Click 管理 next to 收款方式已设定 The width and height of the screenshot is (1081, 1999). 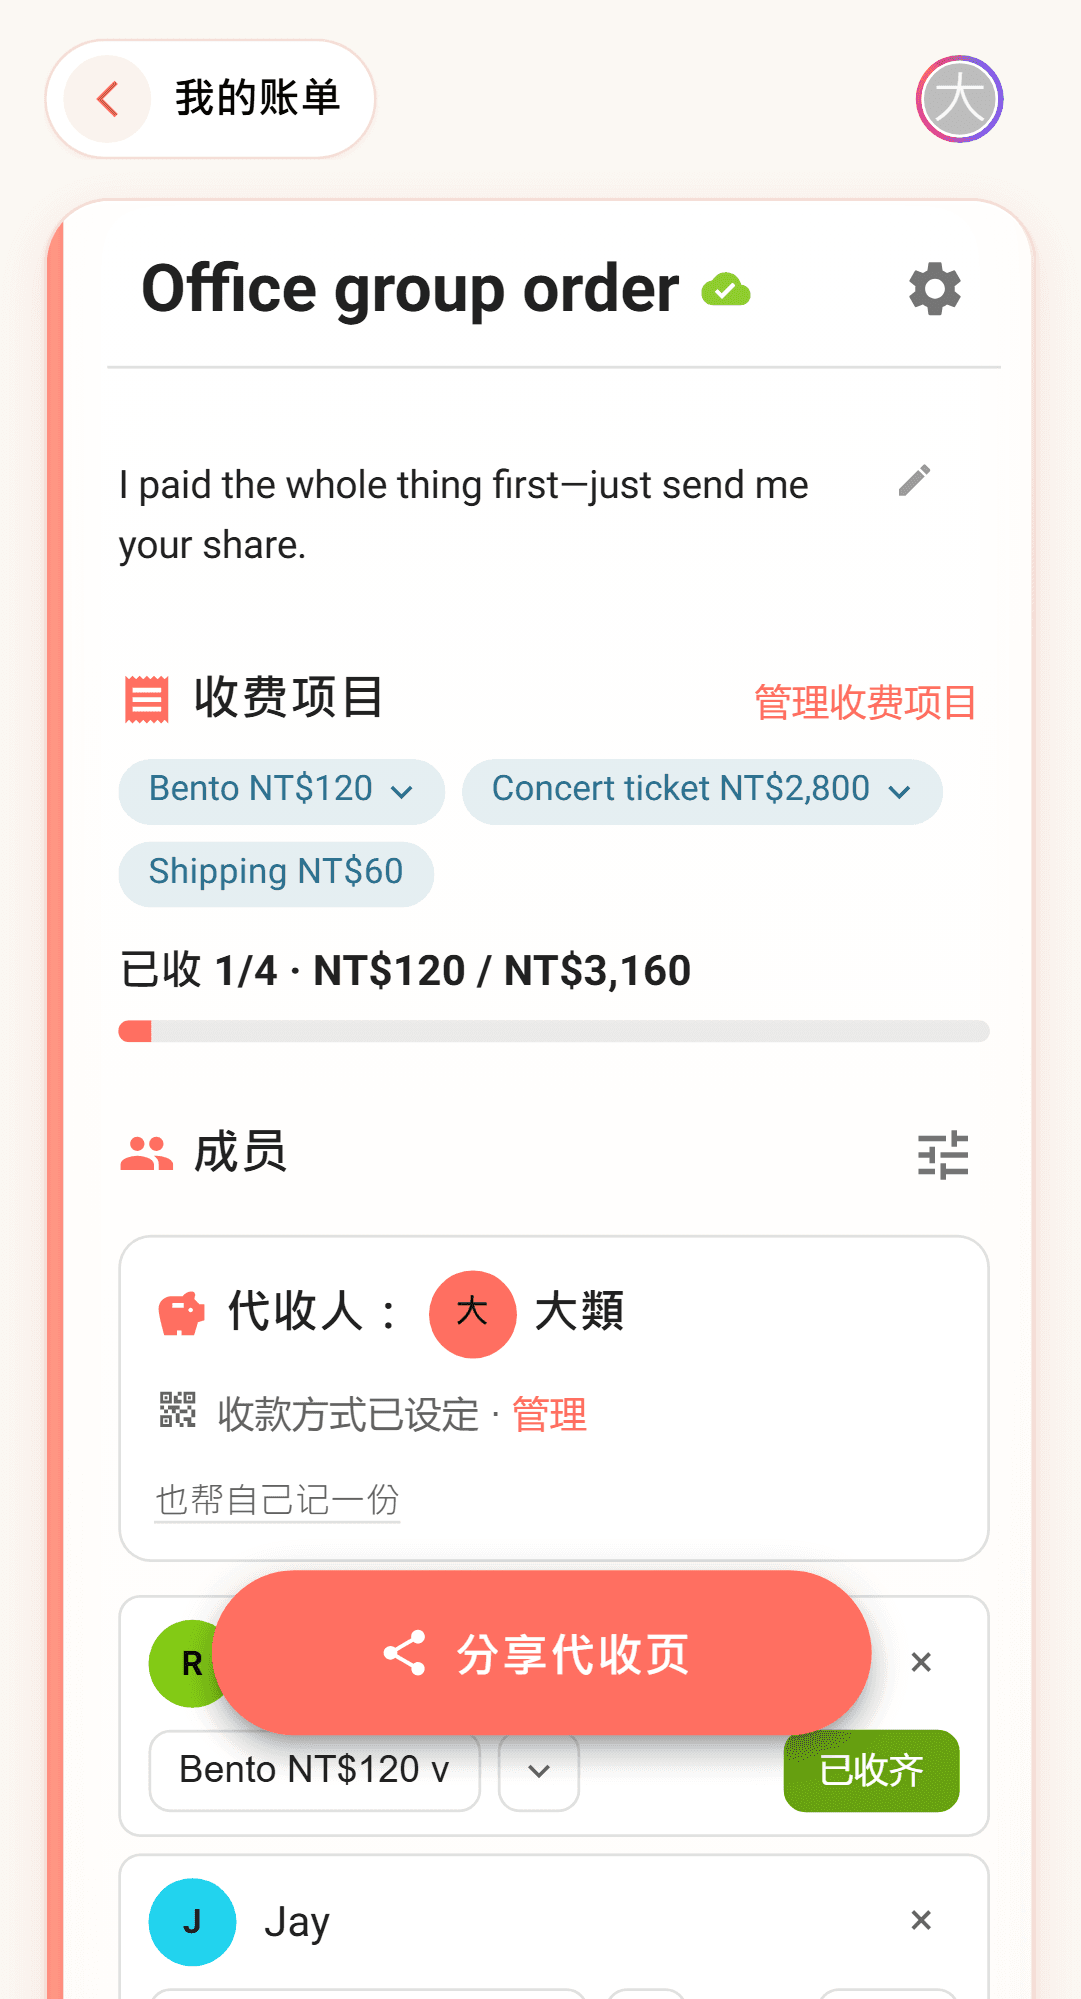click(549, 1415)
